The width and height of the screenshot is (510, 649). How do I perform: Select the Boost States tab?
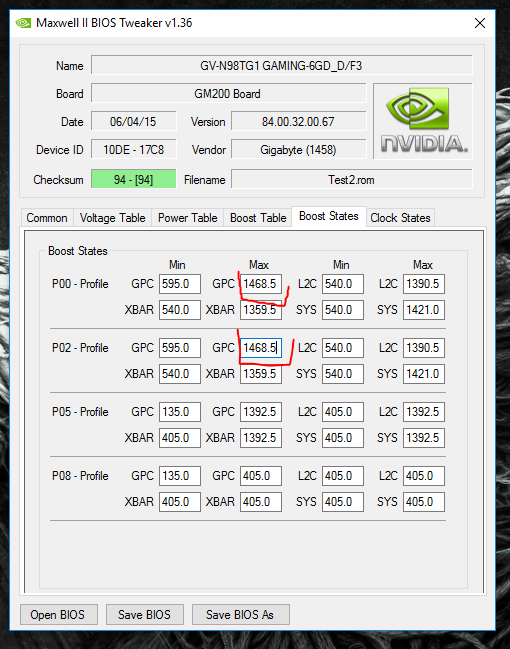point(329,216)
